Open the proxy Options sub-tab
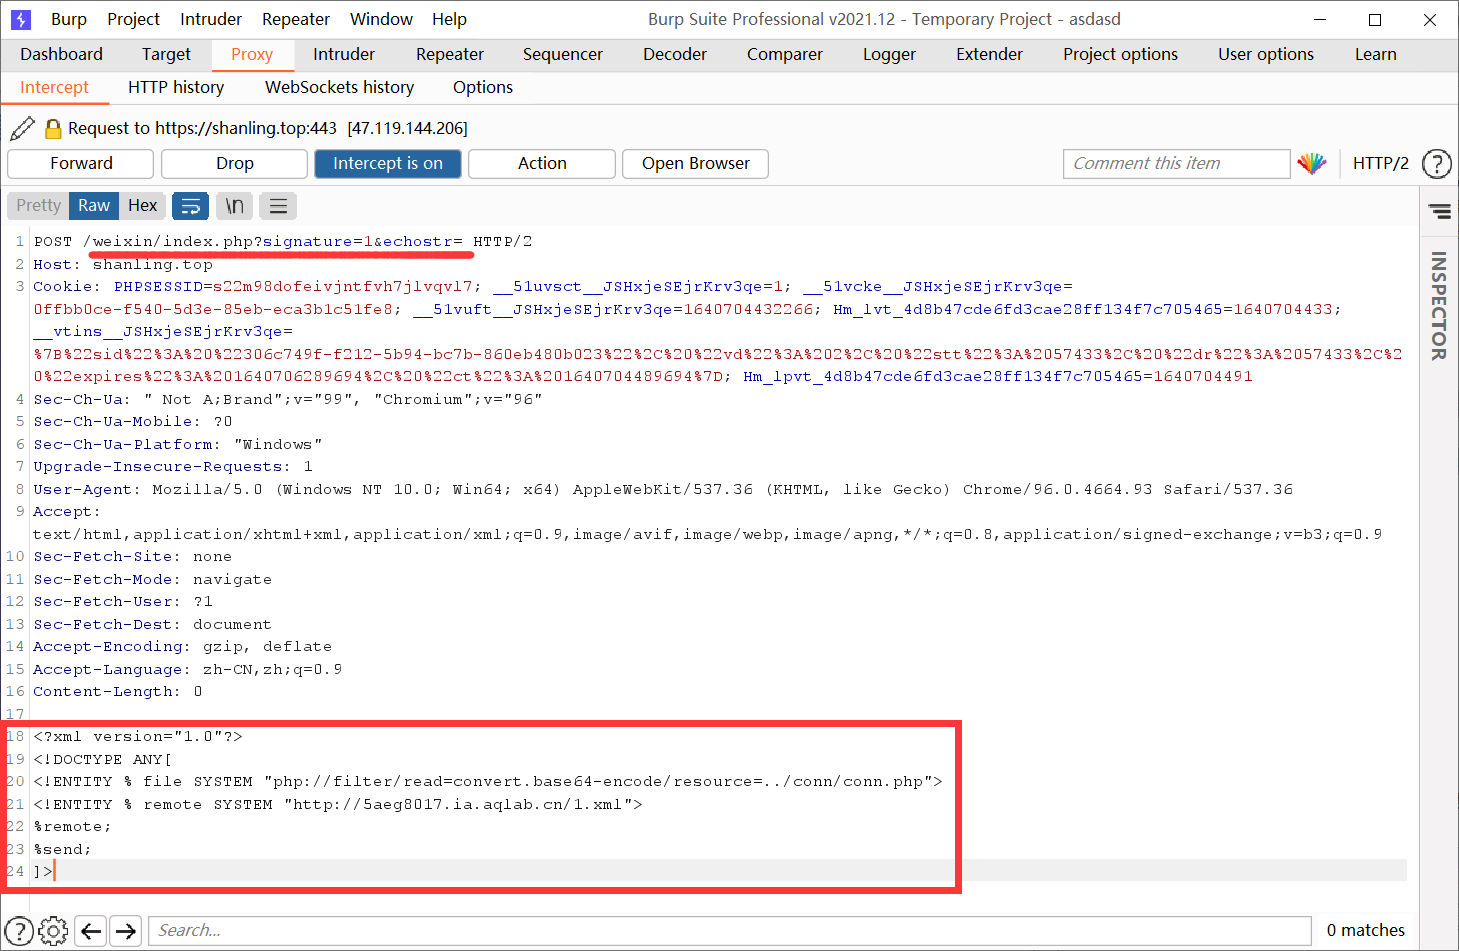This screenshot has height=951, width=1459. [x=483, y=87]
